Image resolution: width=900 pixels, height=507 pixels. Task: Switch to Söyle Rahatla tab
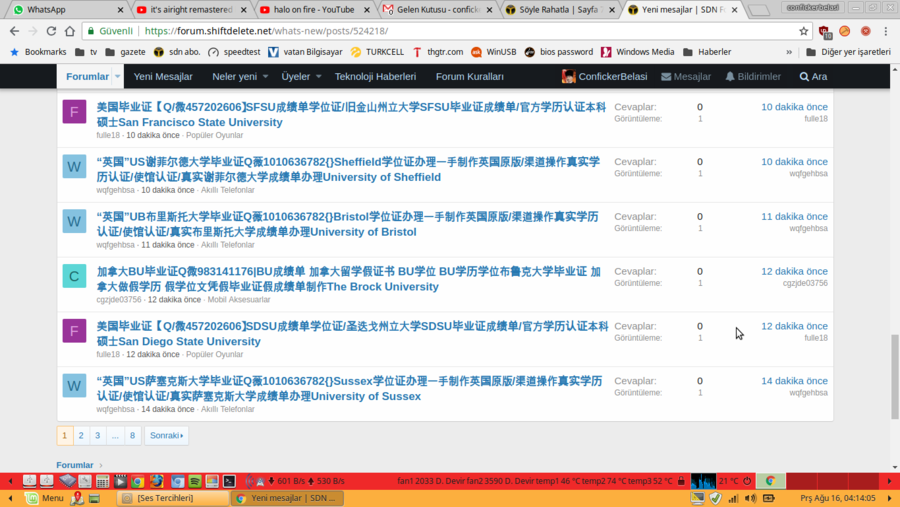pos(558,10)
